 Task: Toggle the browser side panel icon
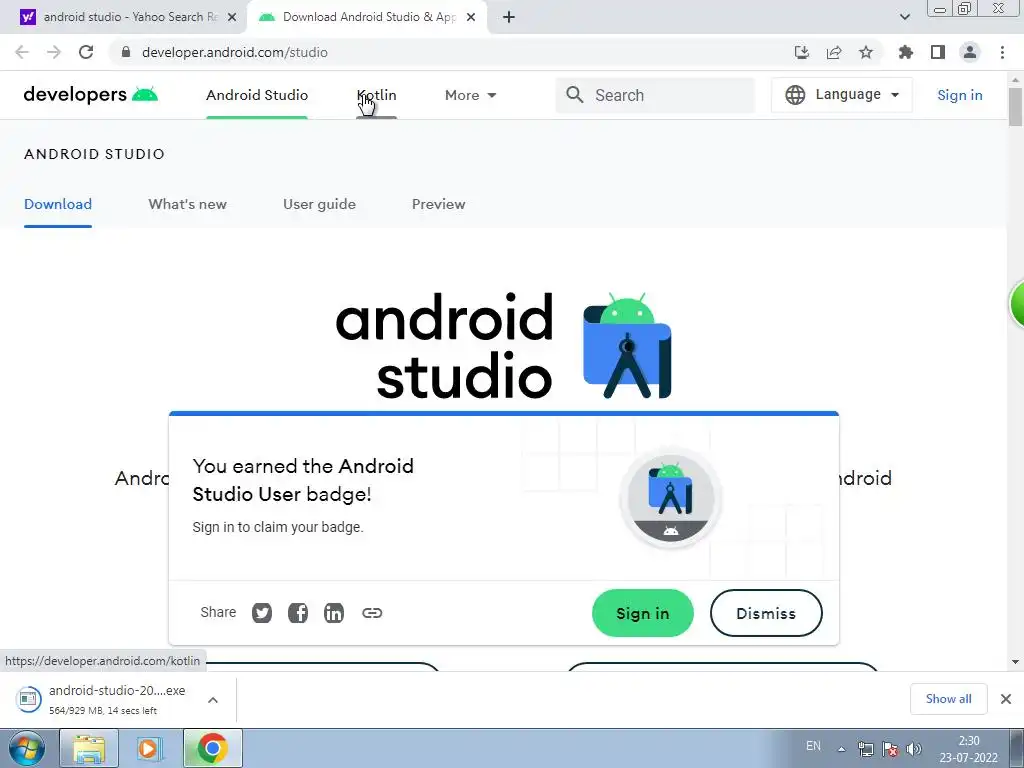click(938, 52)
